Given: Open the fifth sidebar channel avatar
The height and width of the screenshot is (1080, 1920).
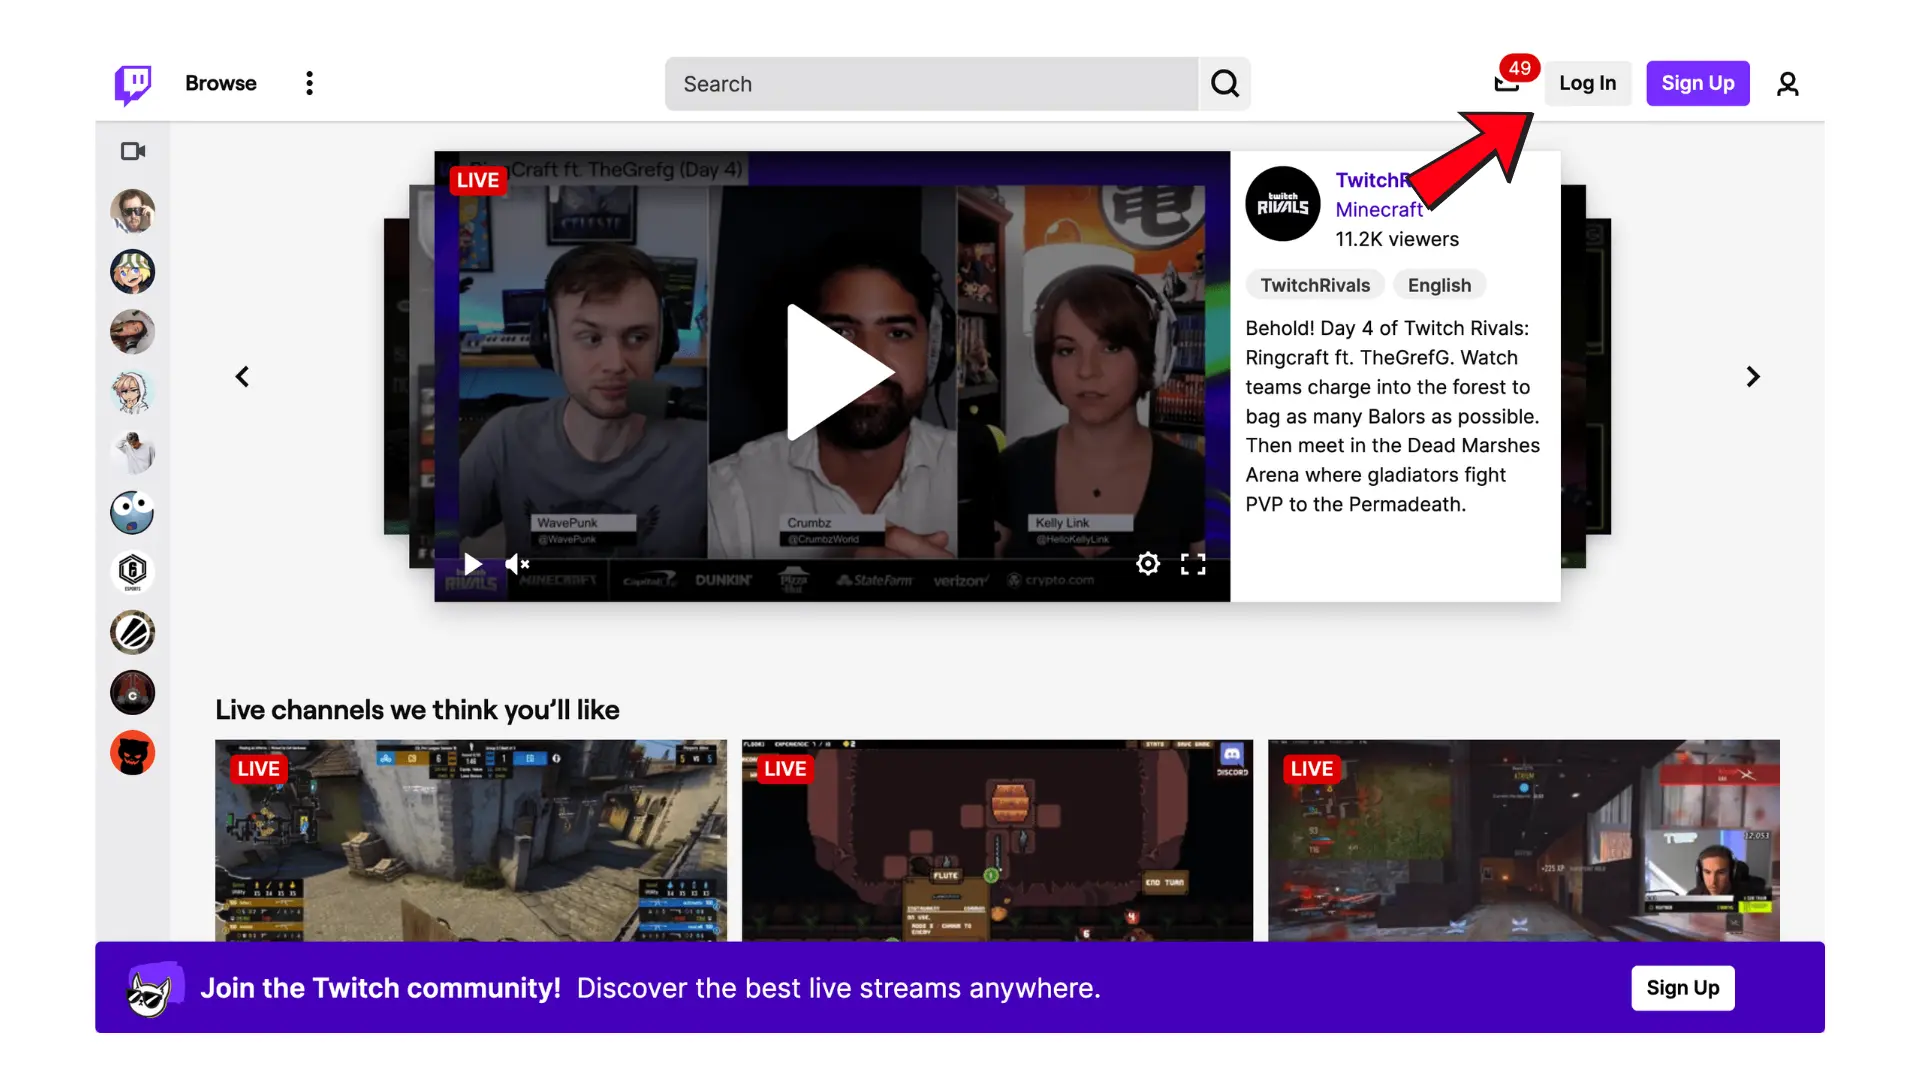Looking at the screenshot, I should pyautogui.click(x=133, y=452).
